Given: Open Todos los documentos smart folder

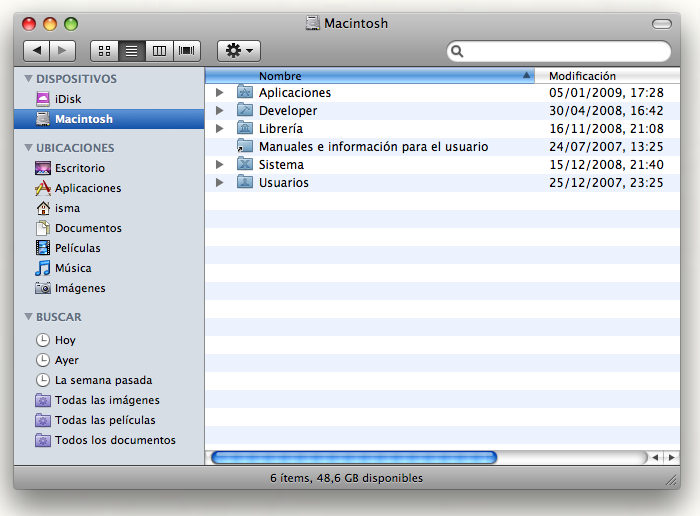Looking at the screenshot, I should click(x=109, y=440).
